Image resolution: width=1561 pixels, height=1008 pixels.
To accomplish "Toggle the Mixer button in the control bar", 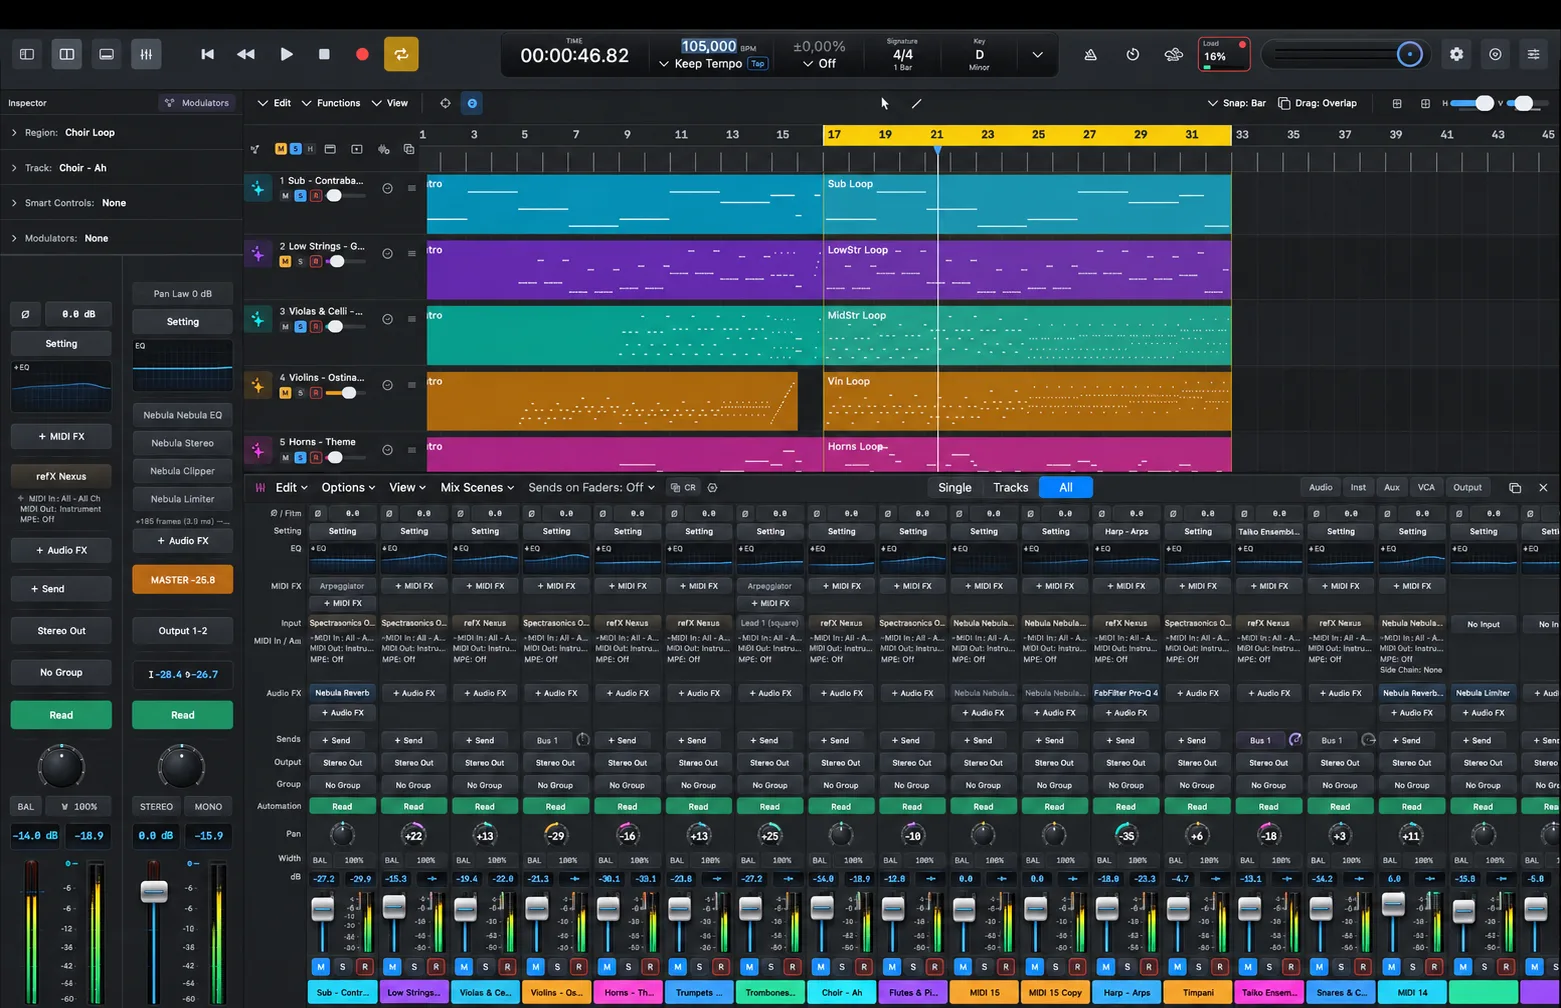I will 146,54.
